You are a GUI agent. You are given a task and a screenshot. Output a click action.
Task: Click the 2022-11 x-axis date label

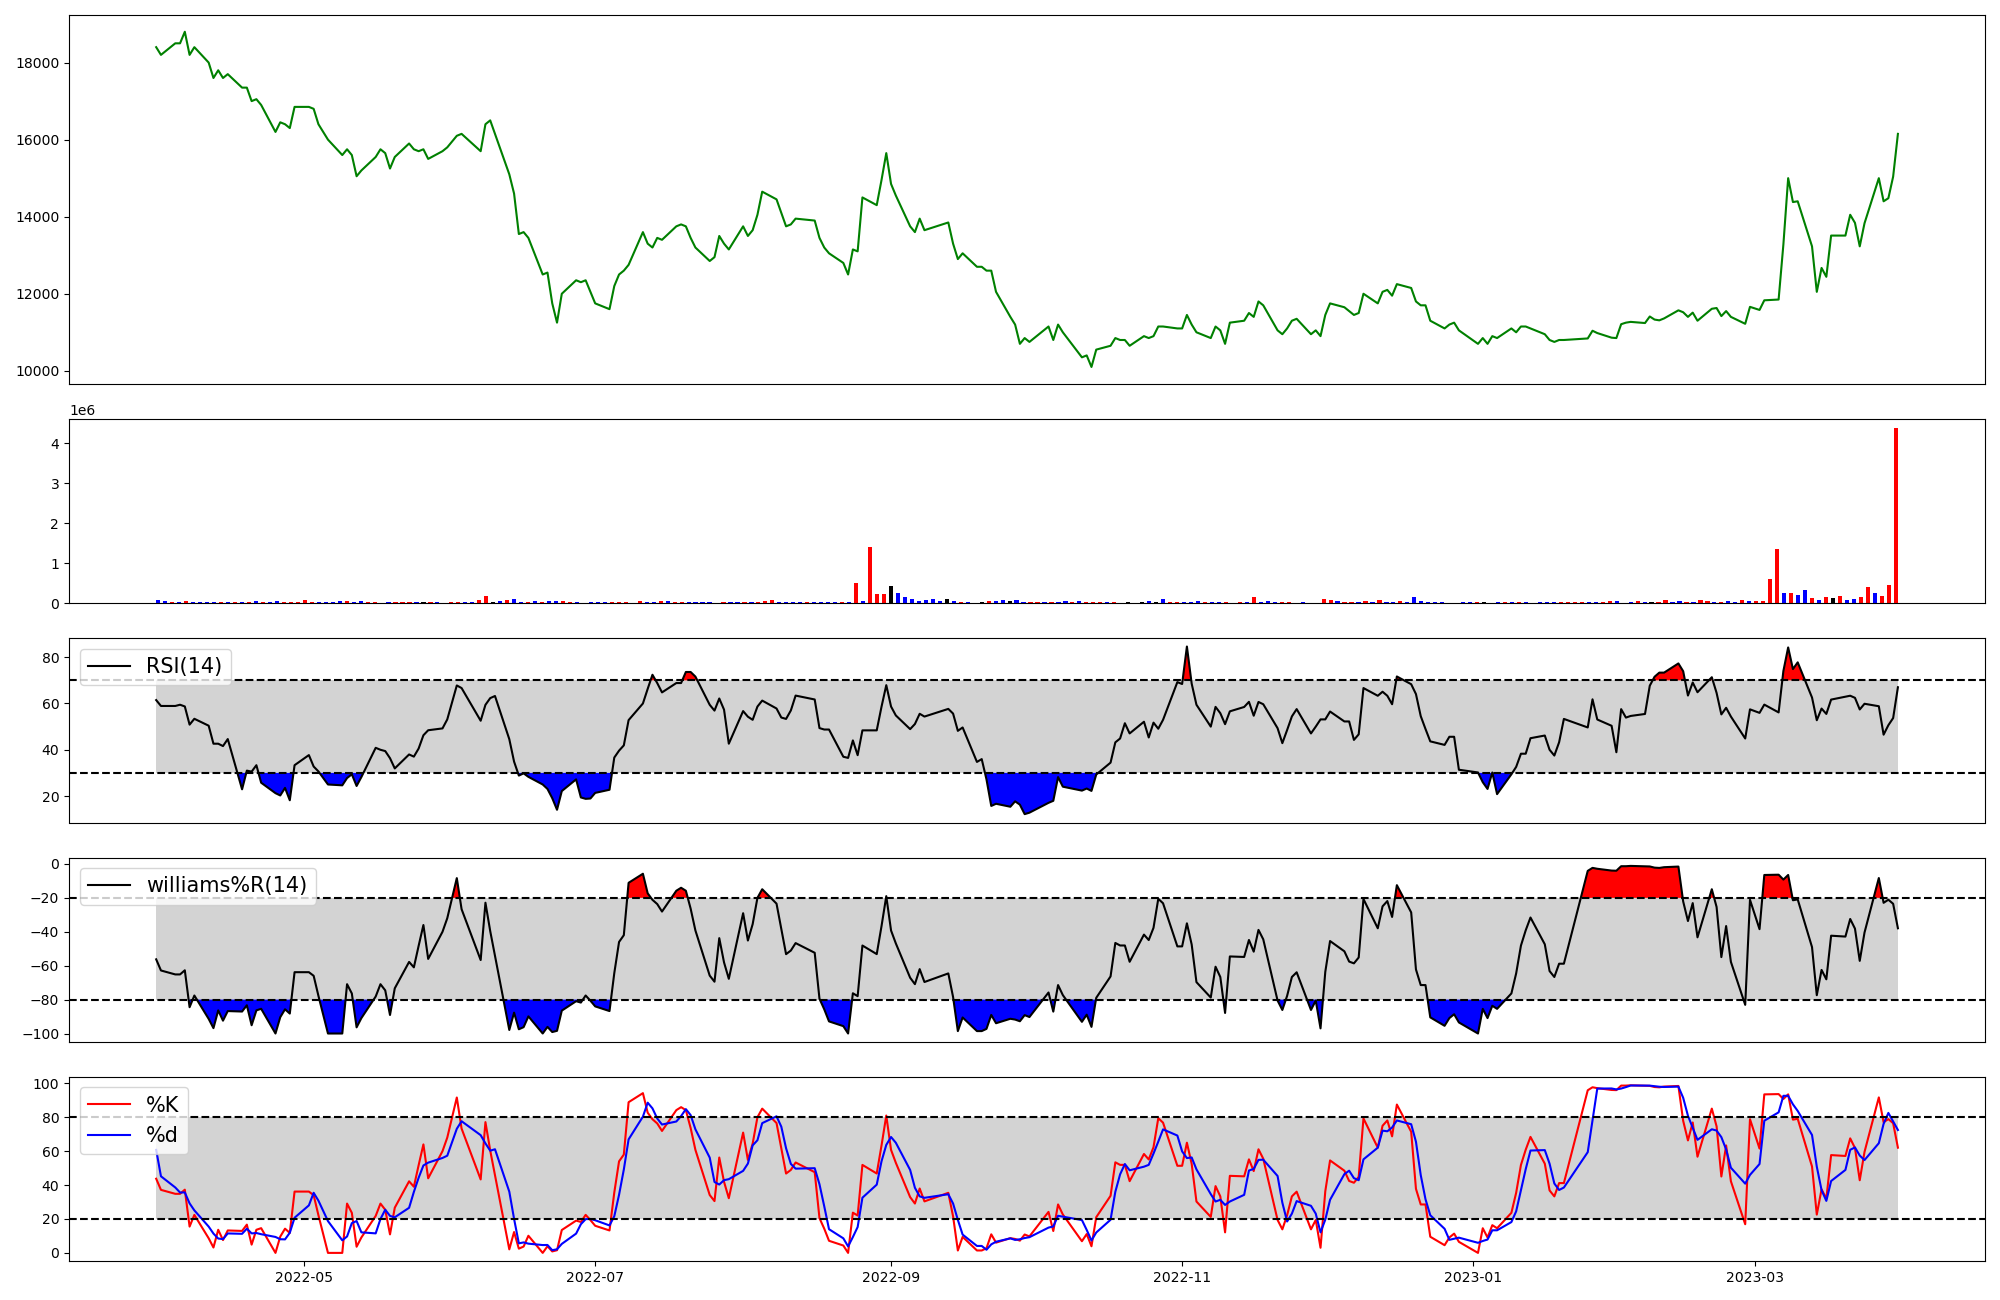tap(1182, 1277)
